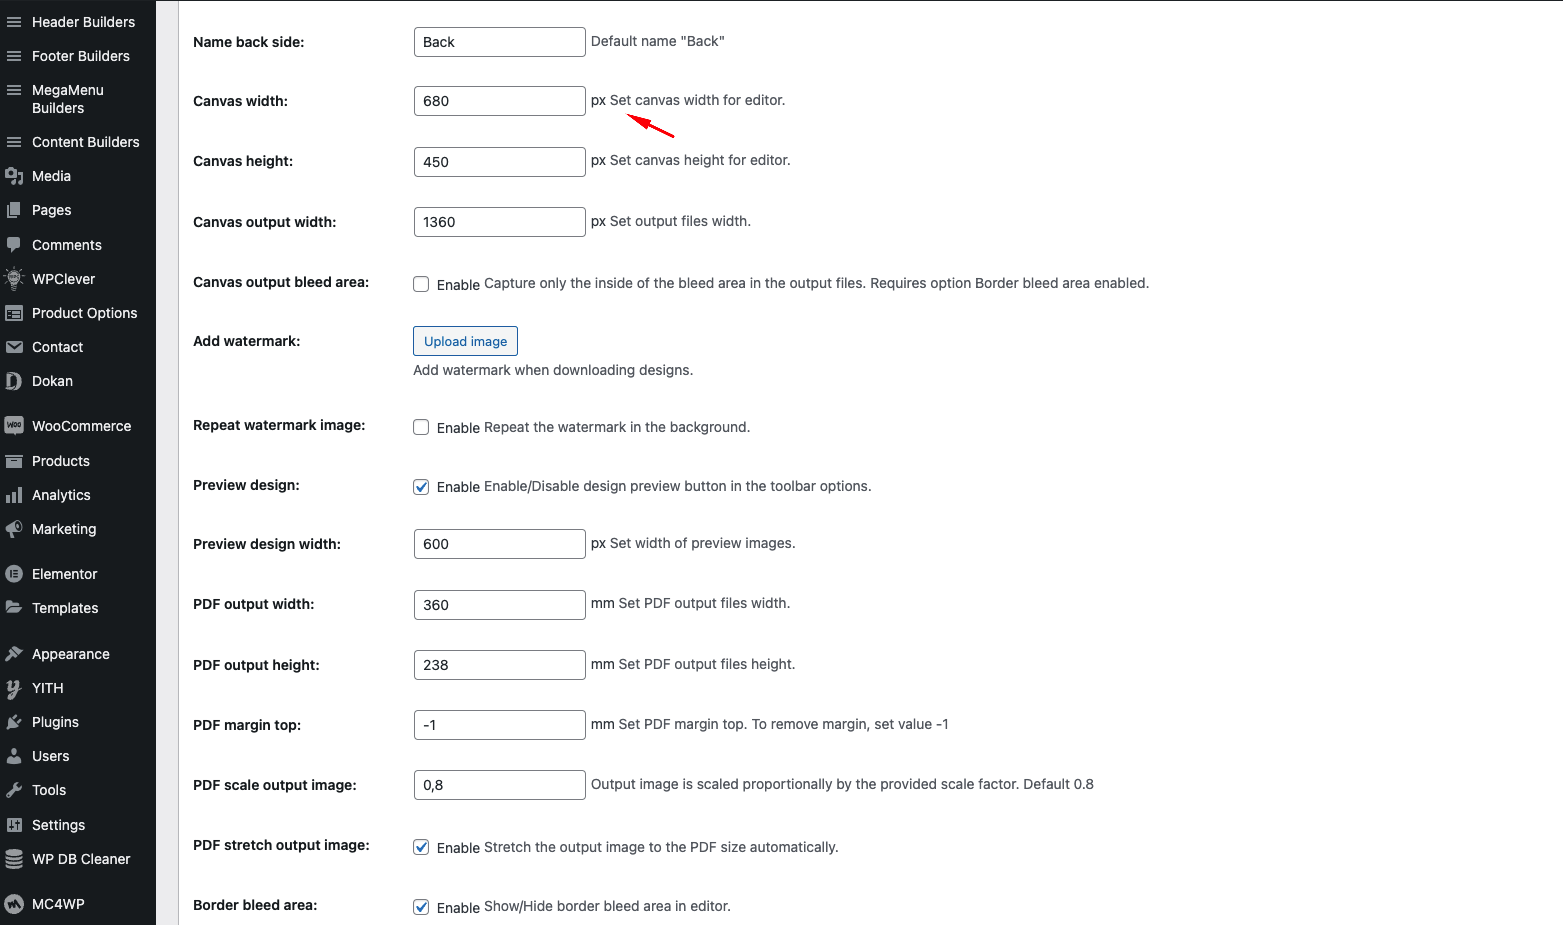
Task: Uncheck the Preview design checkbox
Action: 421,487
